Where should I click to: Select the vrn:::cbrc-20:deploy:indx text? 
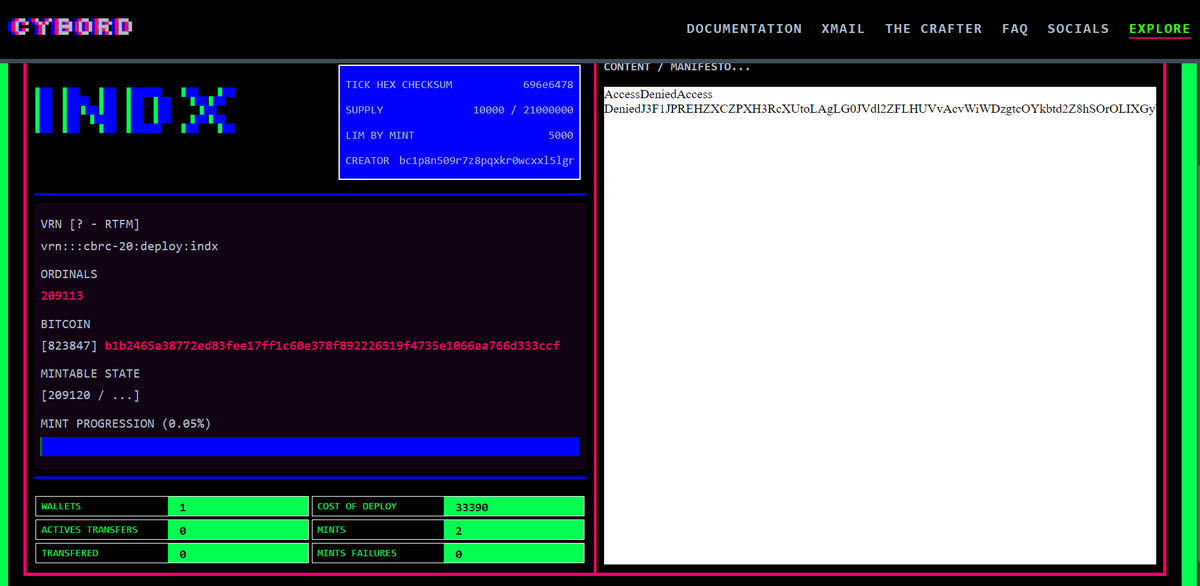[x=129, y=246]
